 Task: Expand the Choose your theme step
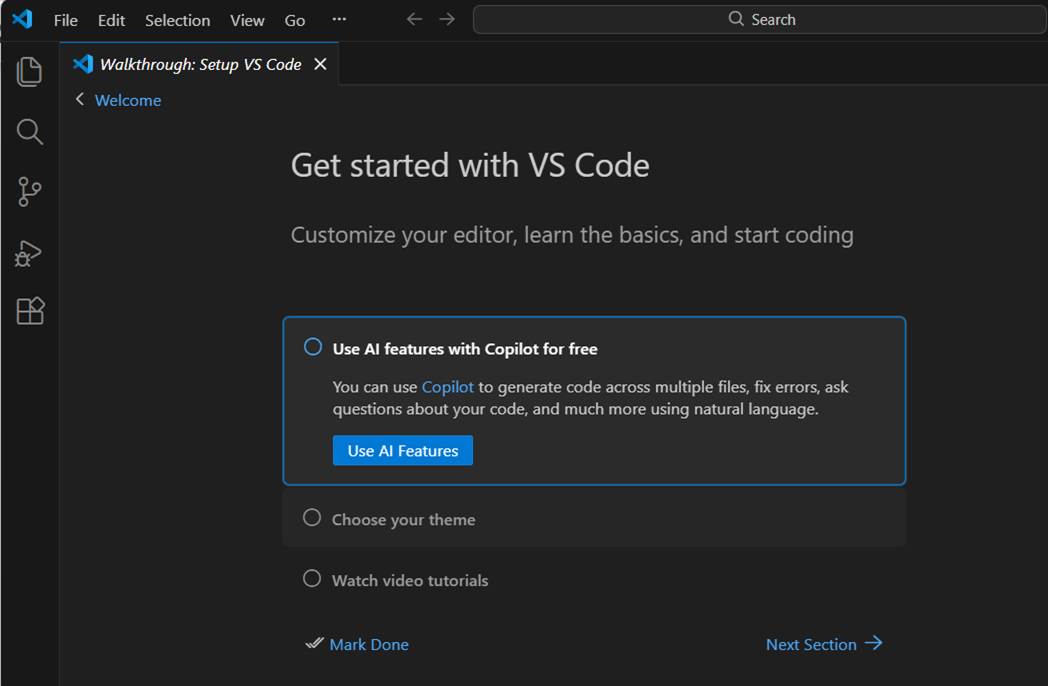tap(404, 520)
